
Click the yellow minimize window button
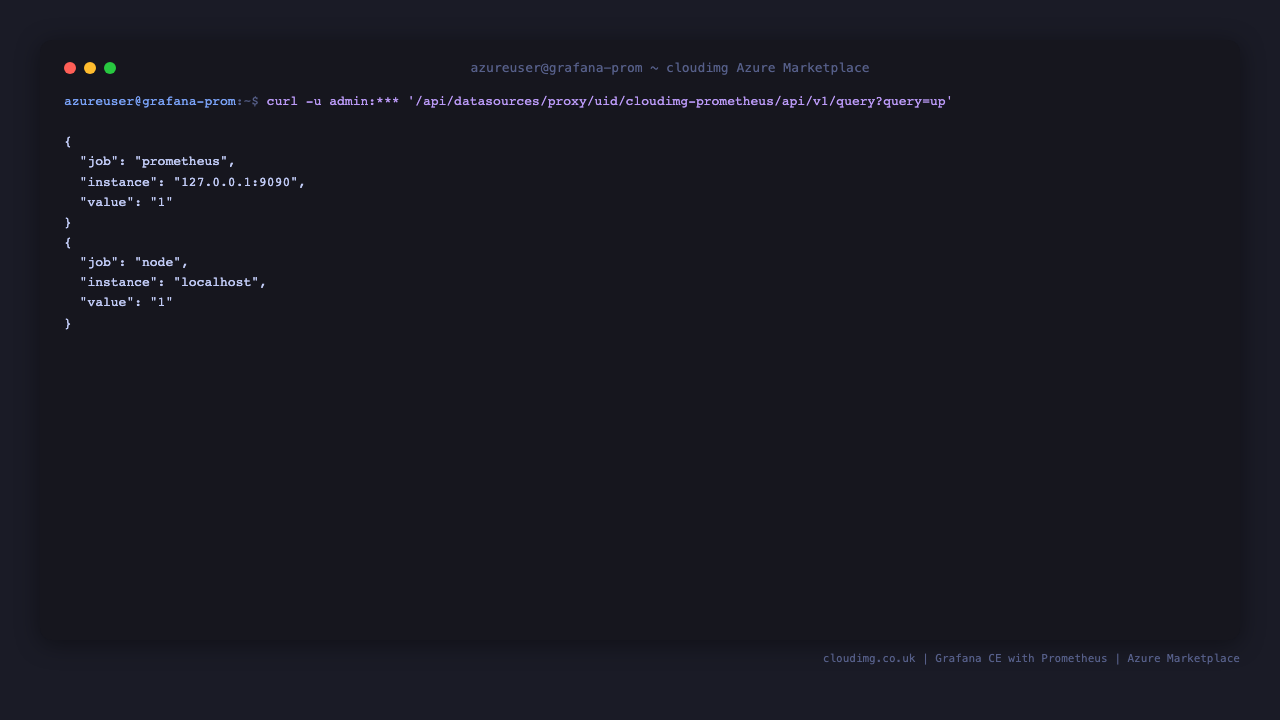pos(90,68)
